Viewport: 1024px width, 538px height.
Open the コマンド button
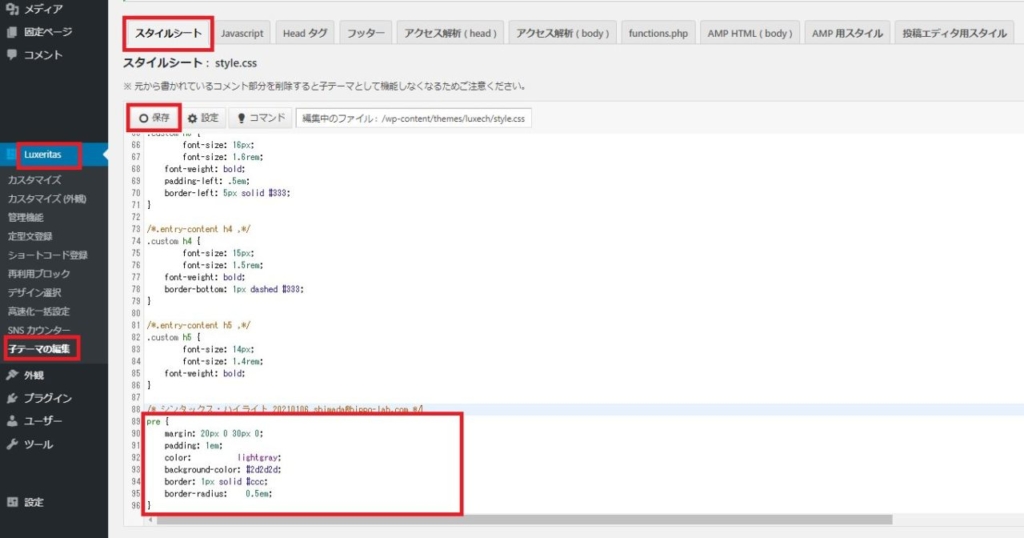pos(261,118)
